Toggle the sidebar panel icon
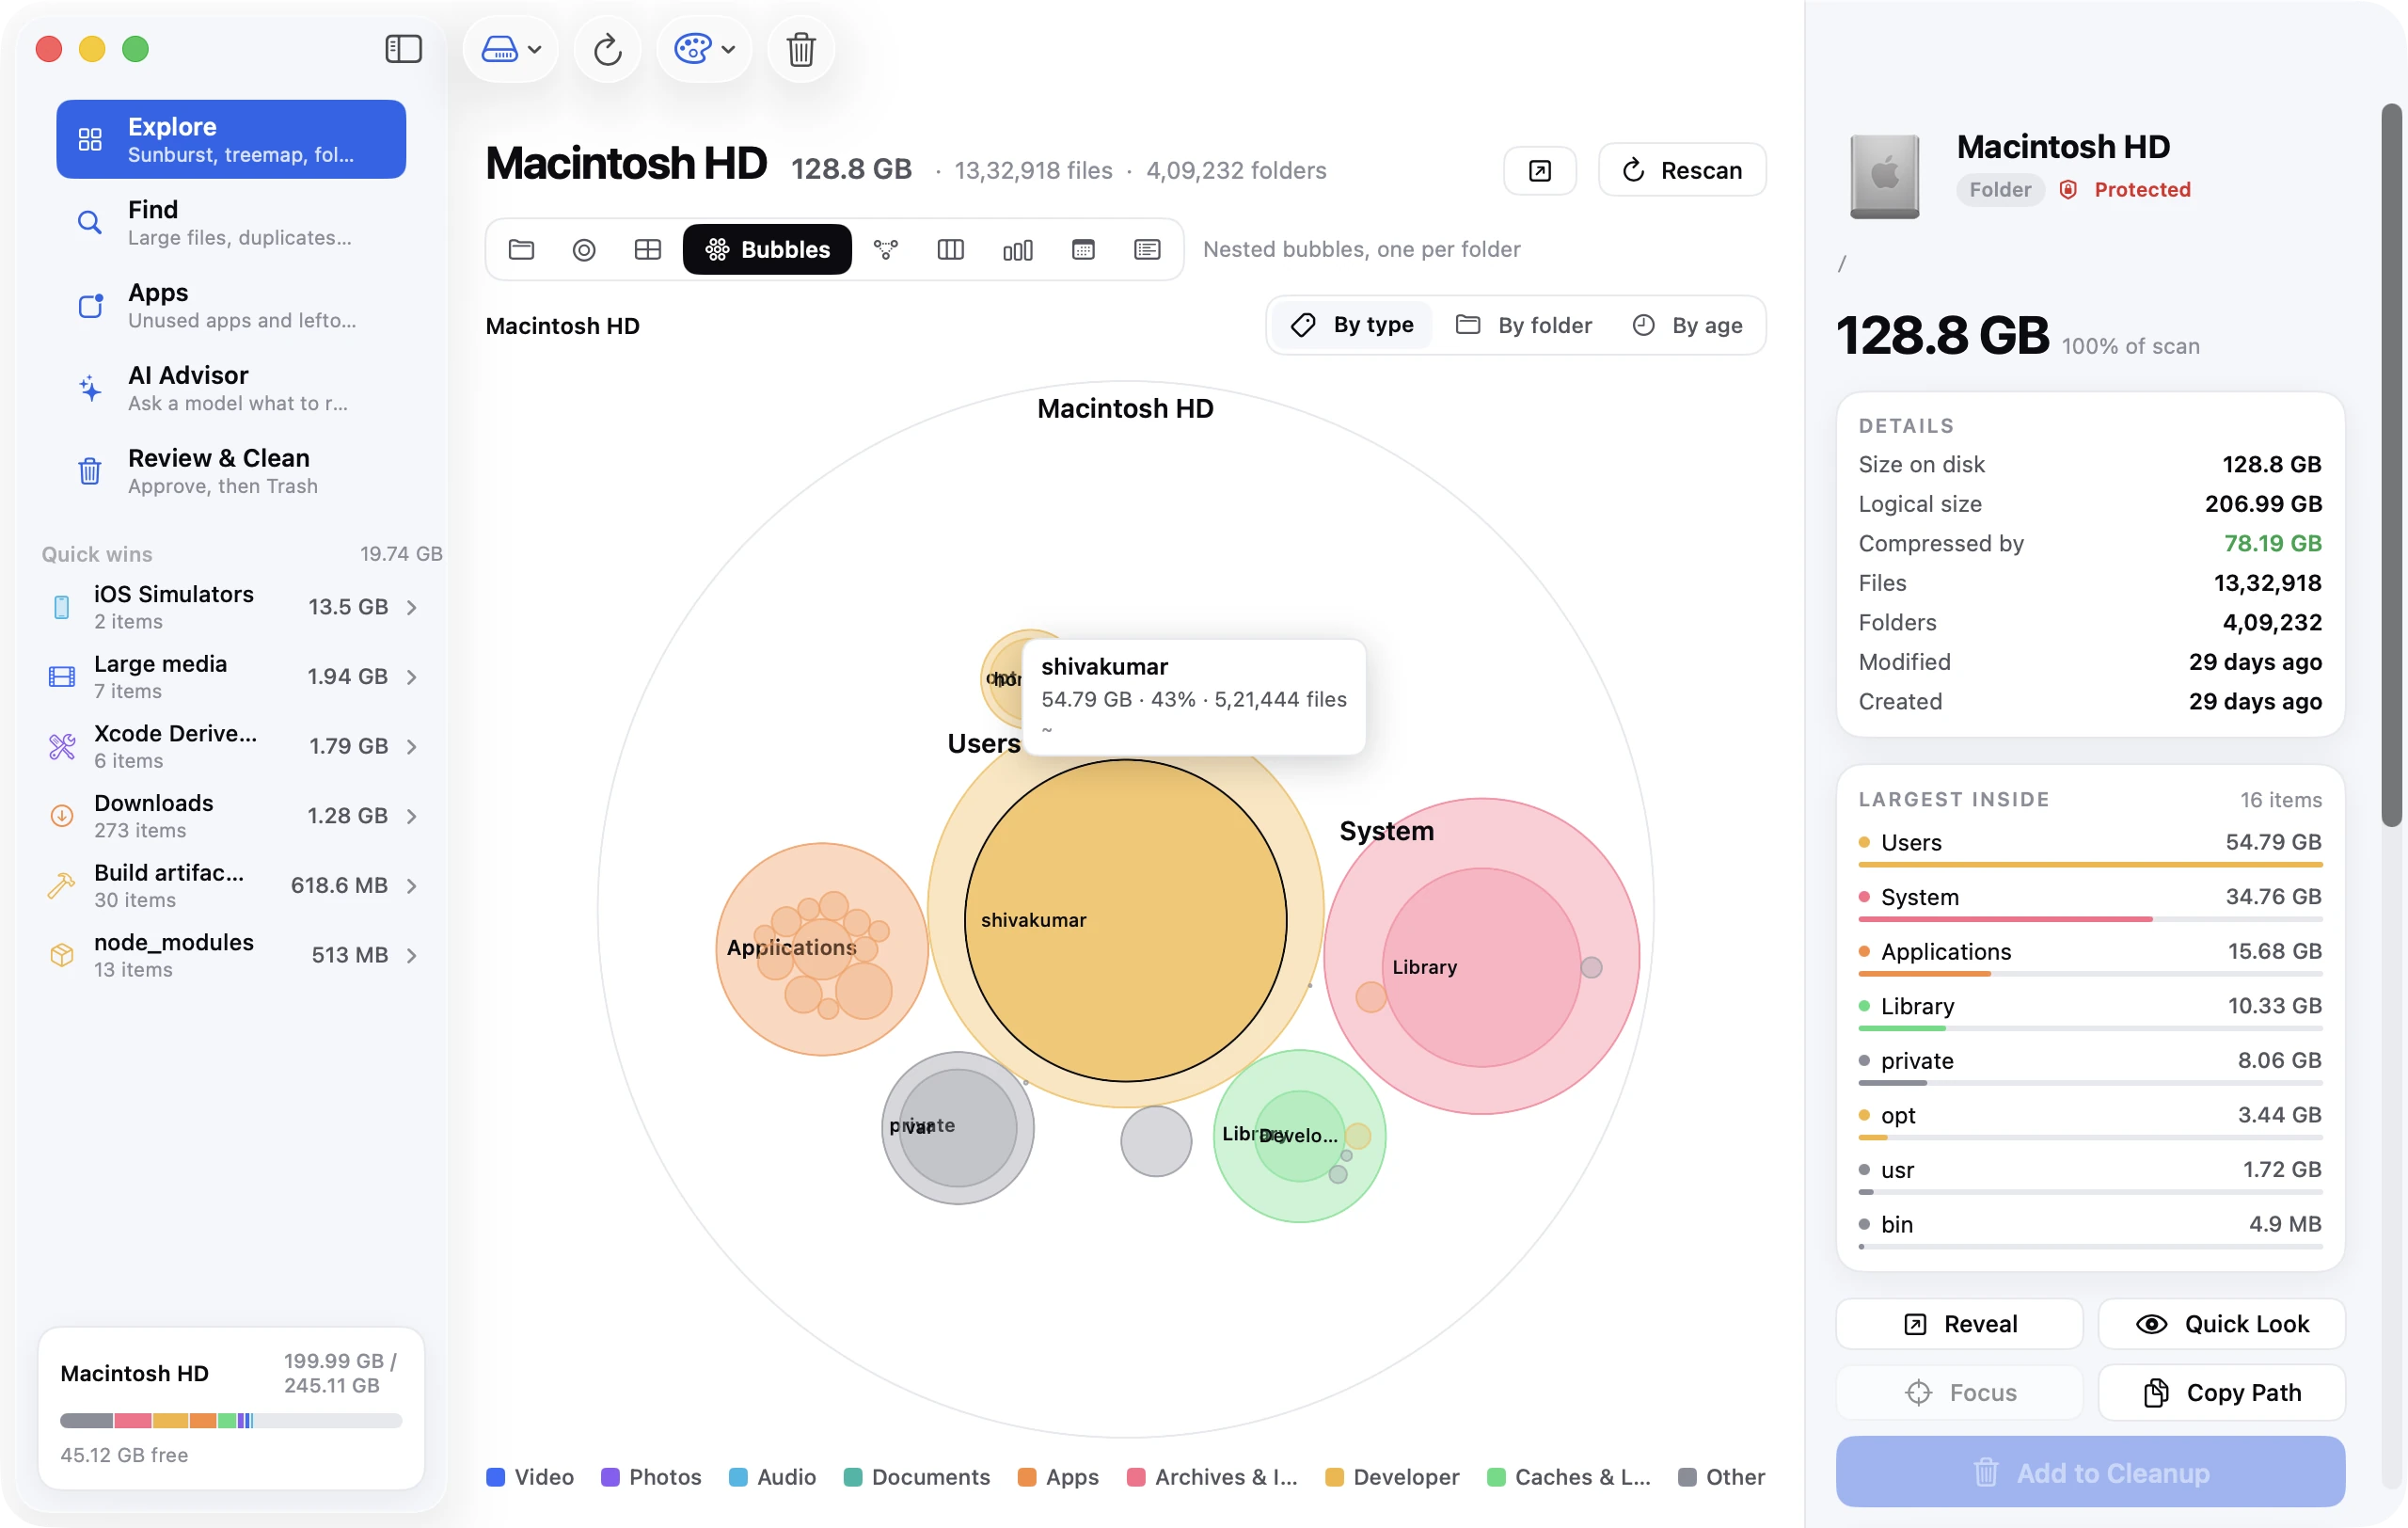Image resolution: width=2408 pixels, height=1528 pixels. 403,49
